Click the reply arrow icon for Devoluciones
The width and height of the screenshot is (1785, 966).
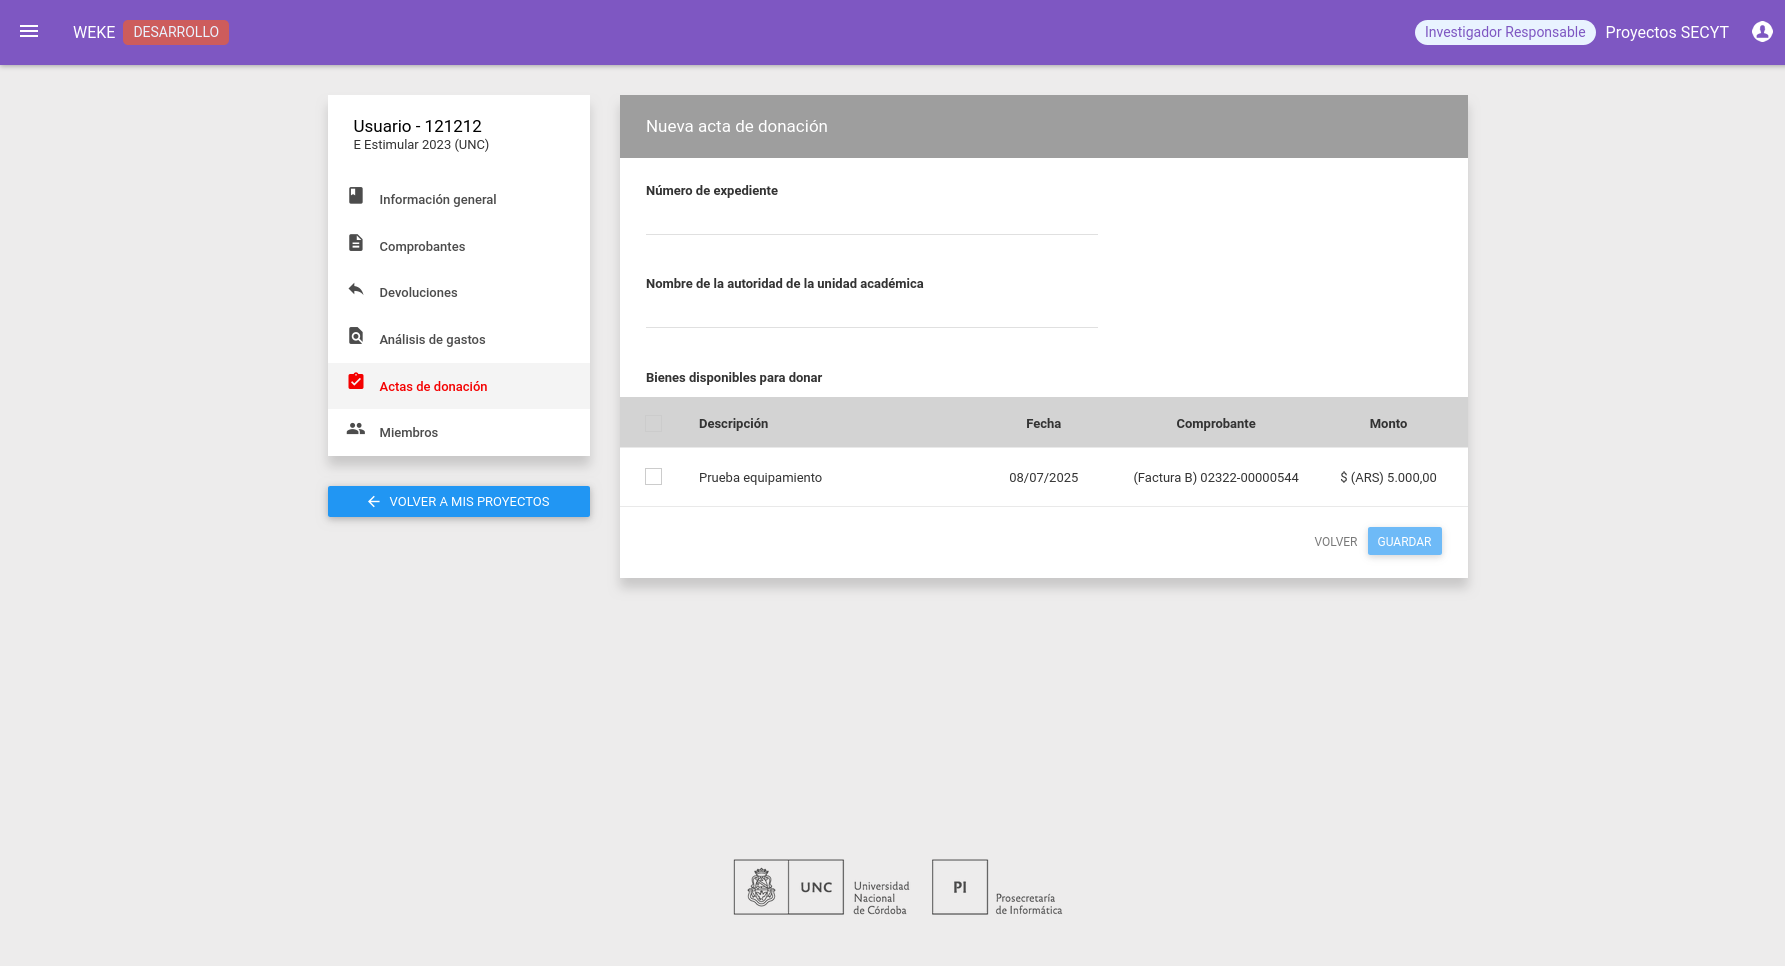[x=356, y=290]
